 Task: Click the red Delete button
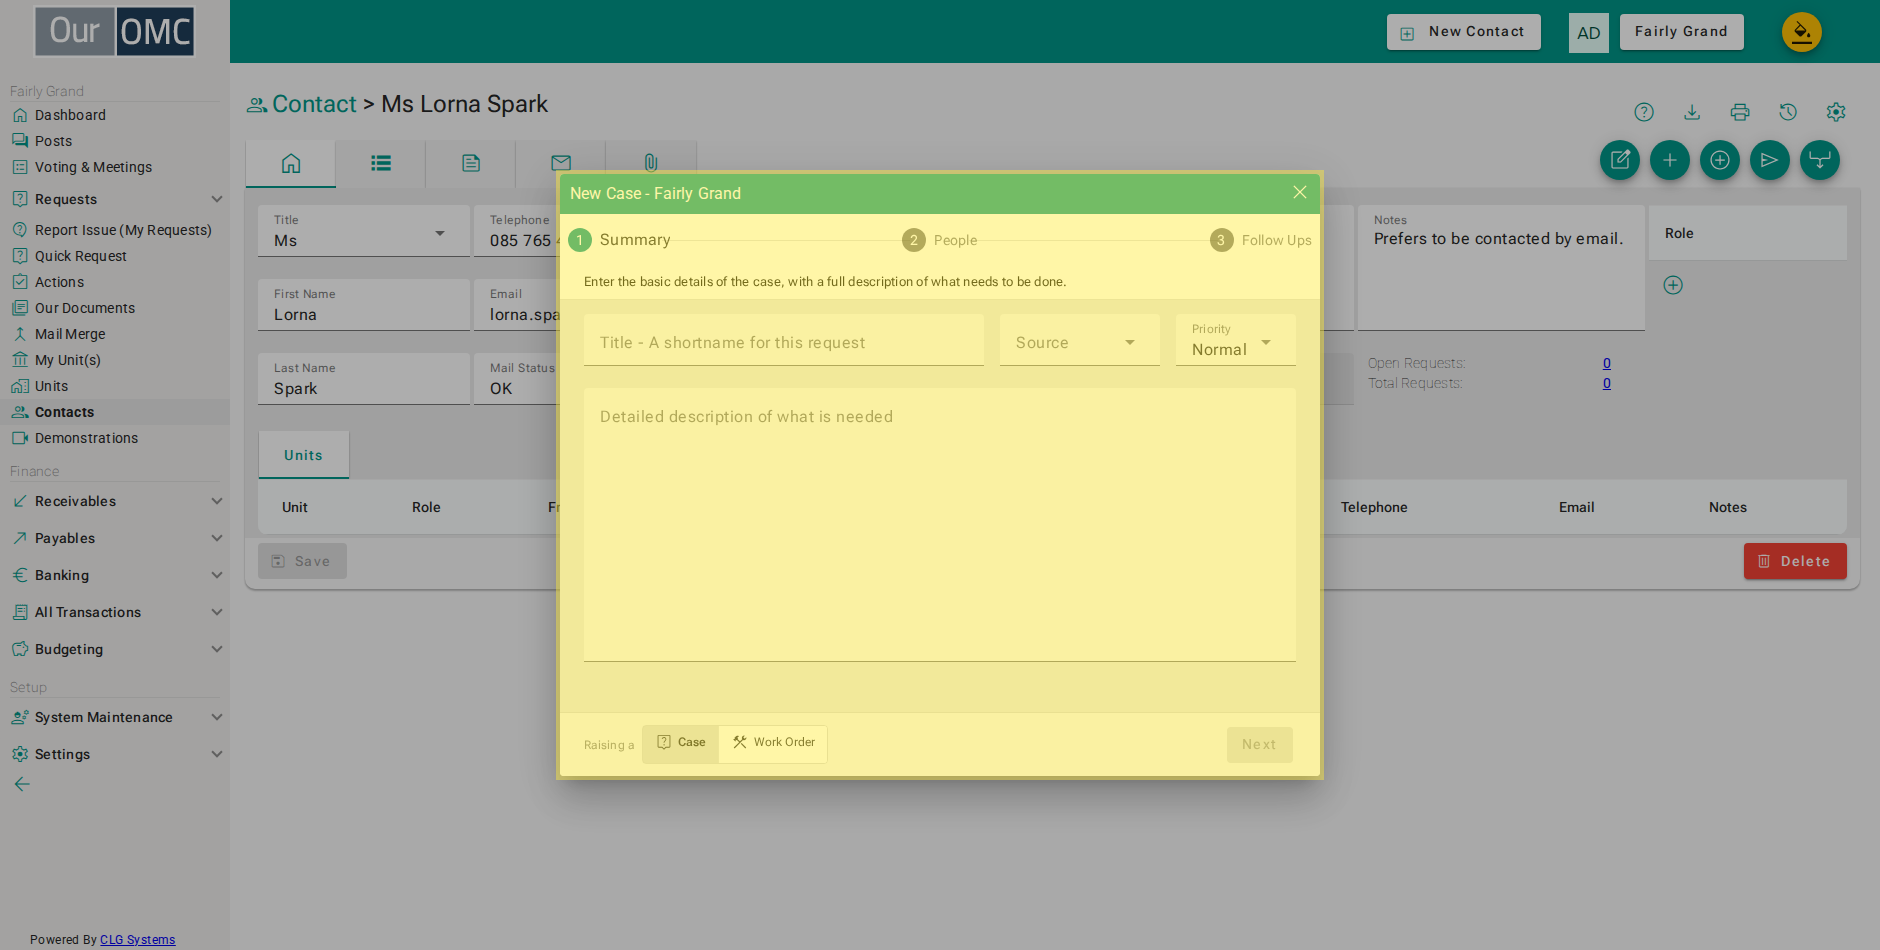[x=1795, y=561]
